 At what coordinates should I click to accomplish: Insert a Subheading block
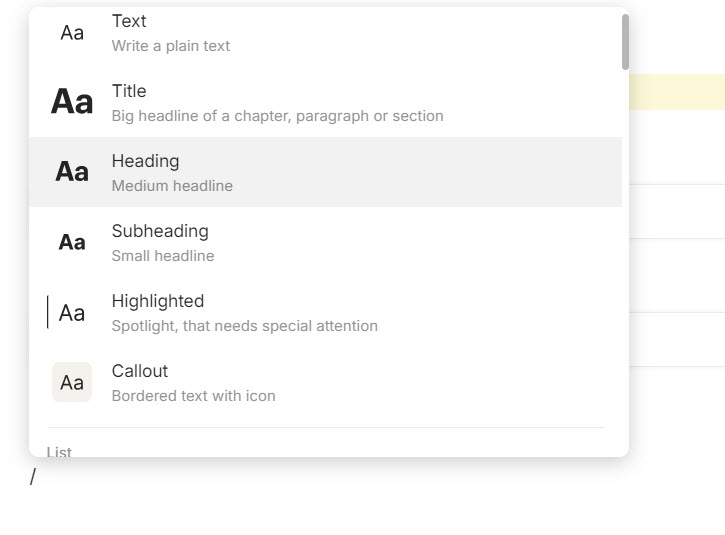coord(325,242)
